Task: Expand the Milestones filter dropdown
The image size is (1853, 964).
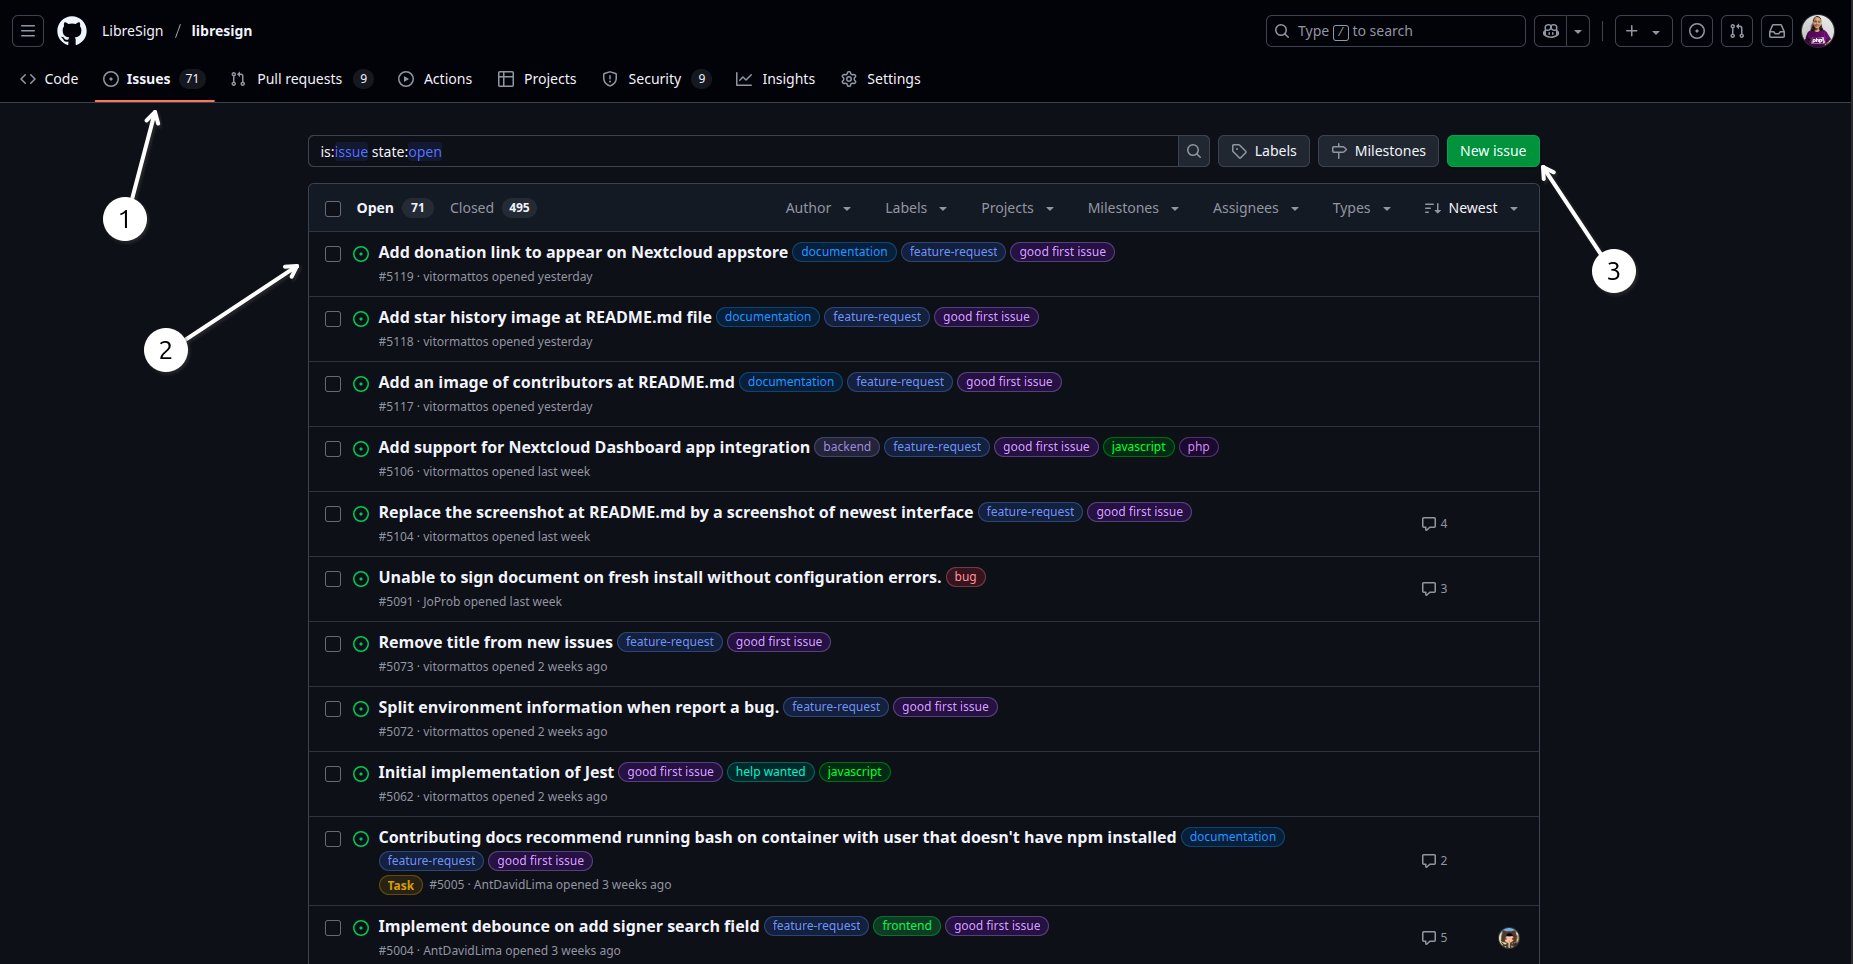Action: (1134, 208)
